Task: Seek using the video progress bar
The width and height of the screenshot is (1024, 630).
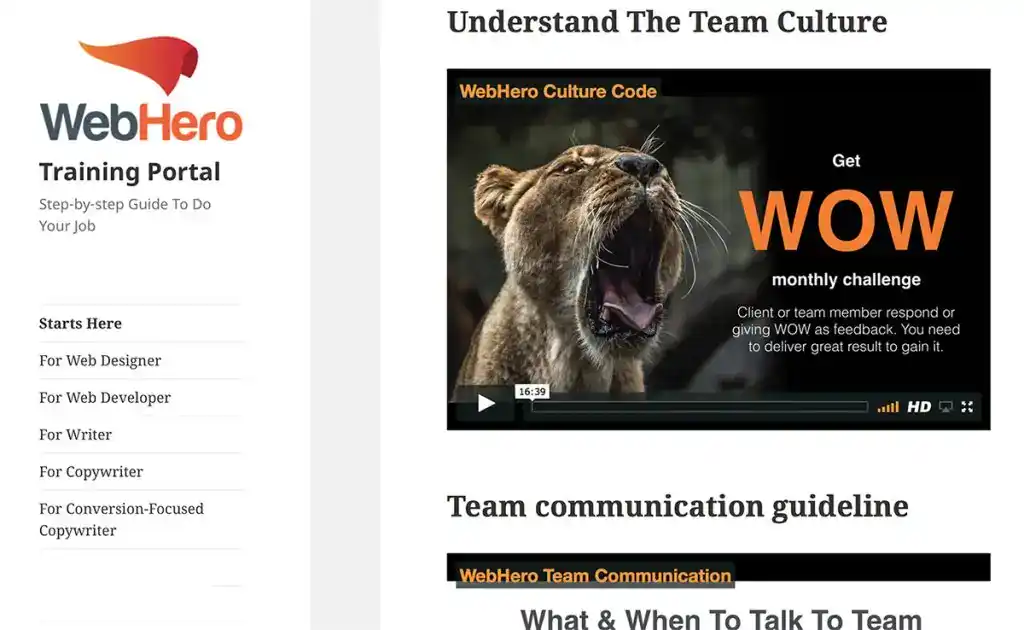Action: (700, 406)
